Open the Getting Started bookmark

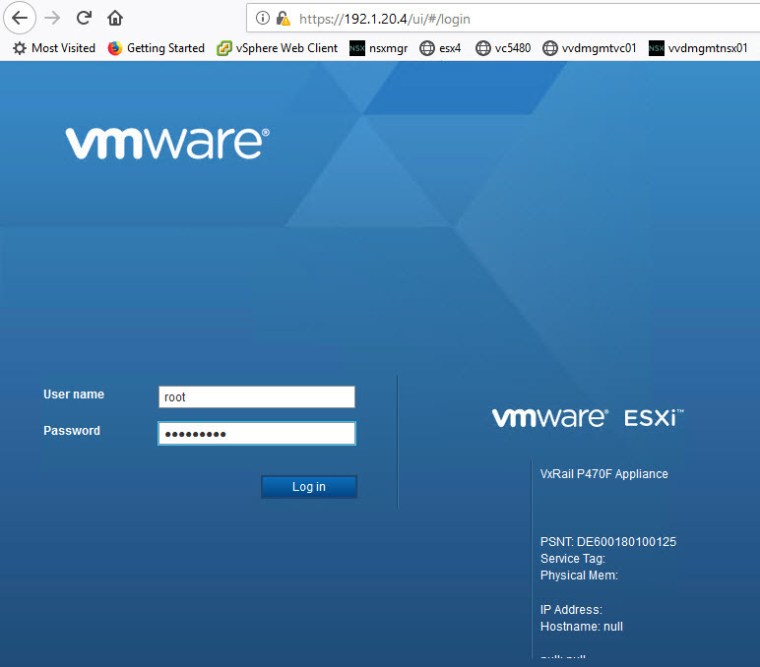pyautogui.click(x=156, y=48)
